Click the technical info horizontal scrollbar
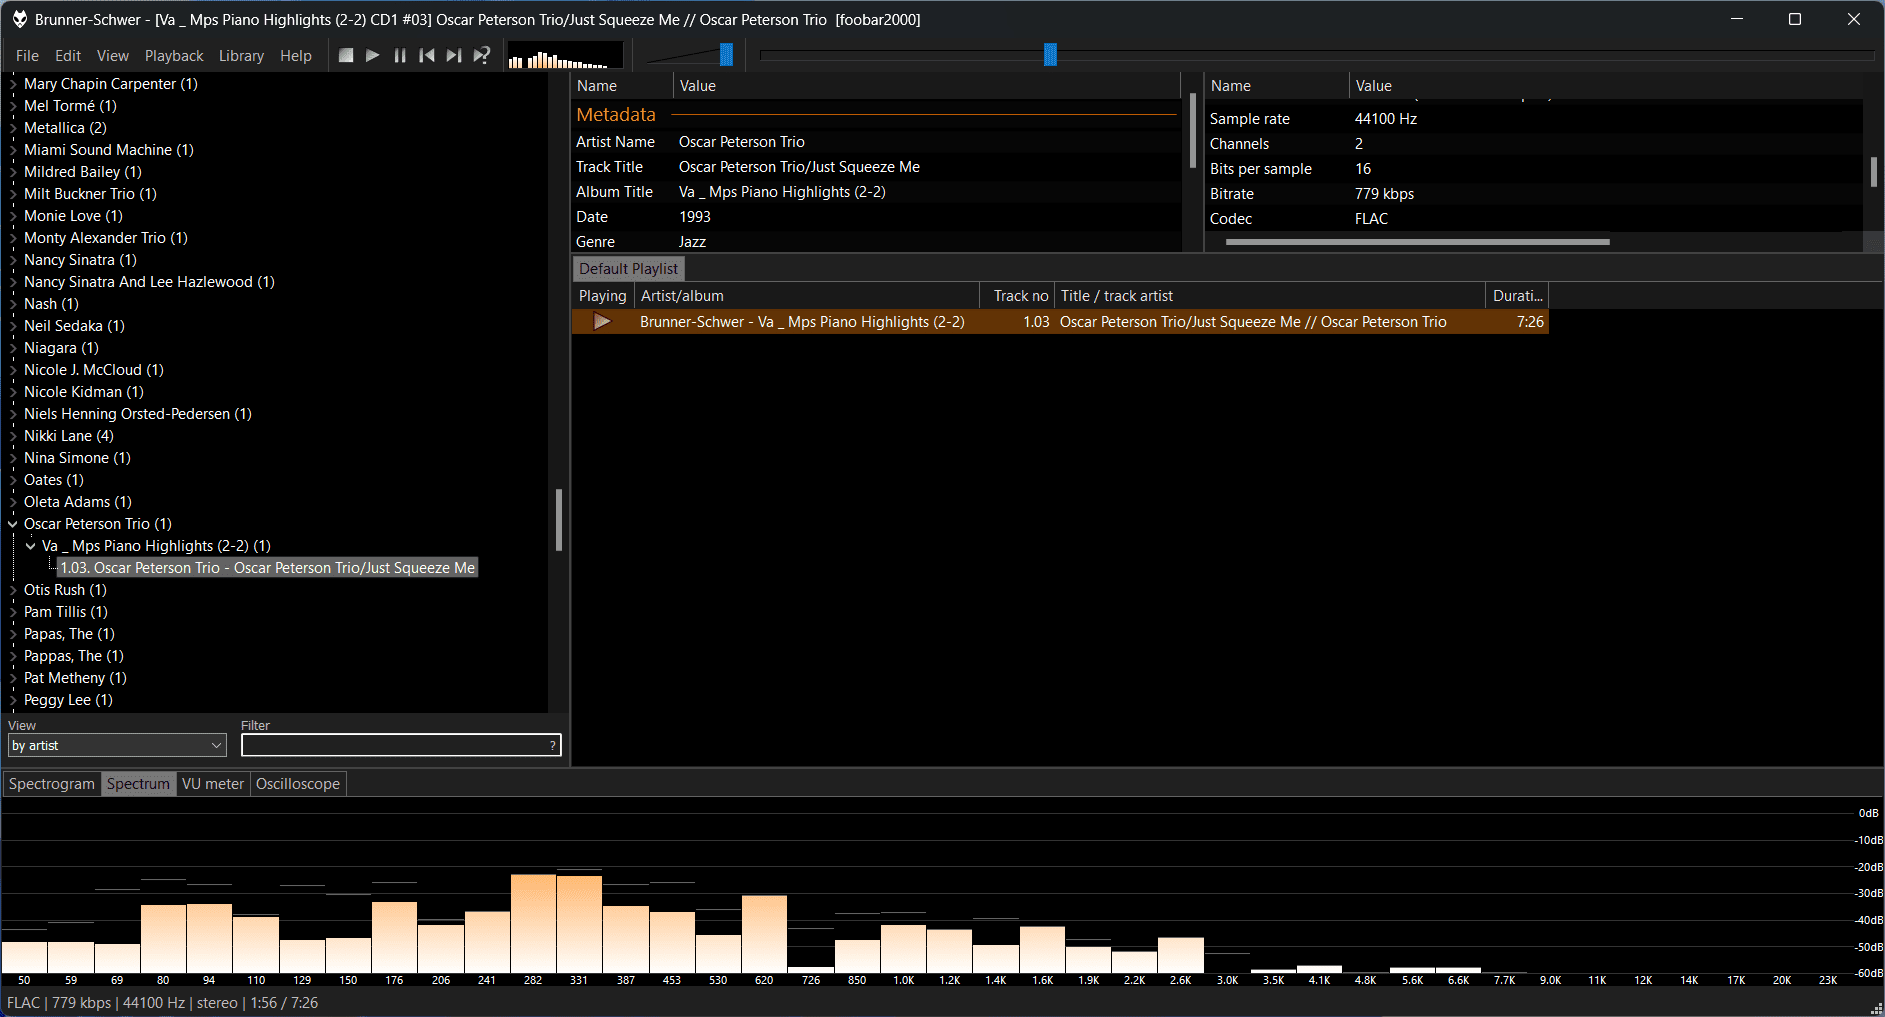1885x1017 pixels. 1418,242
